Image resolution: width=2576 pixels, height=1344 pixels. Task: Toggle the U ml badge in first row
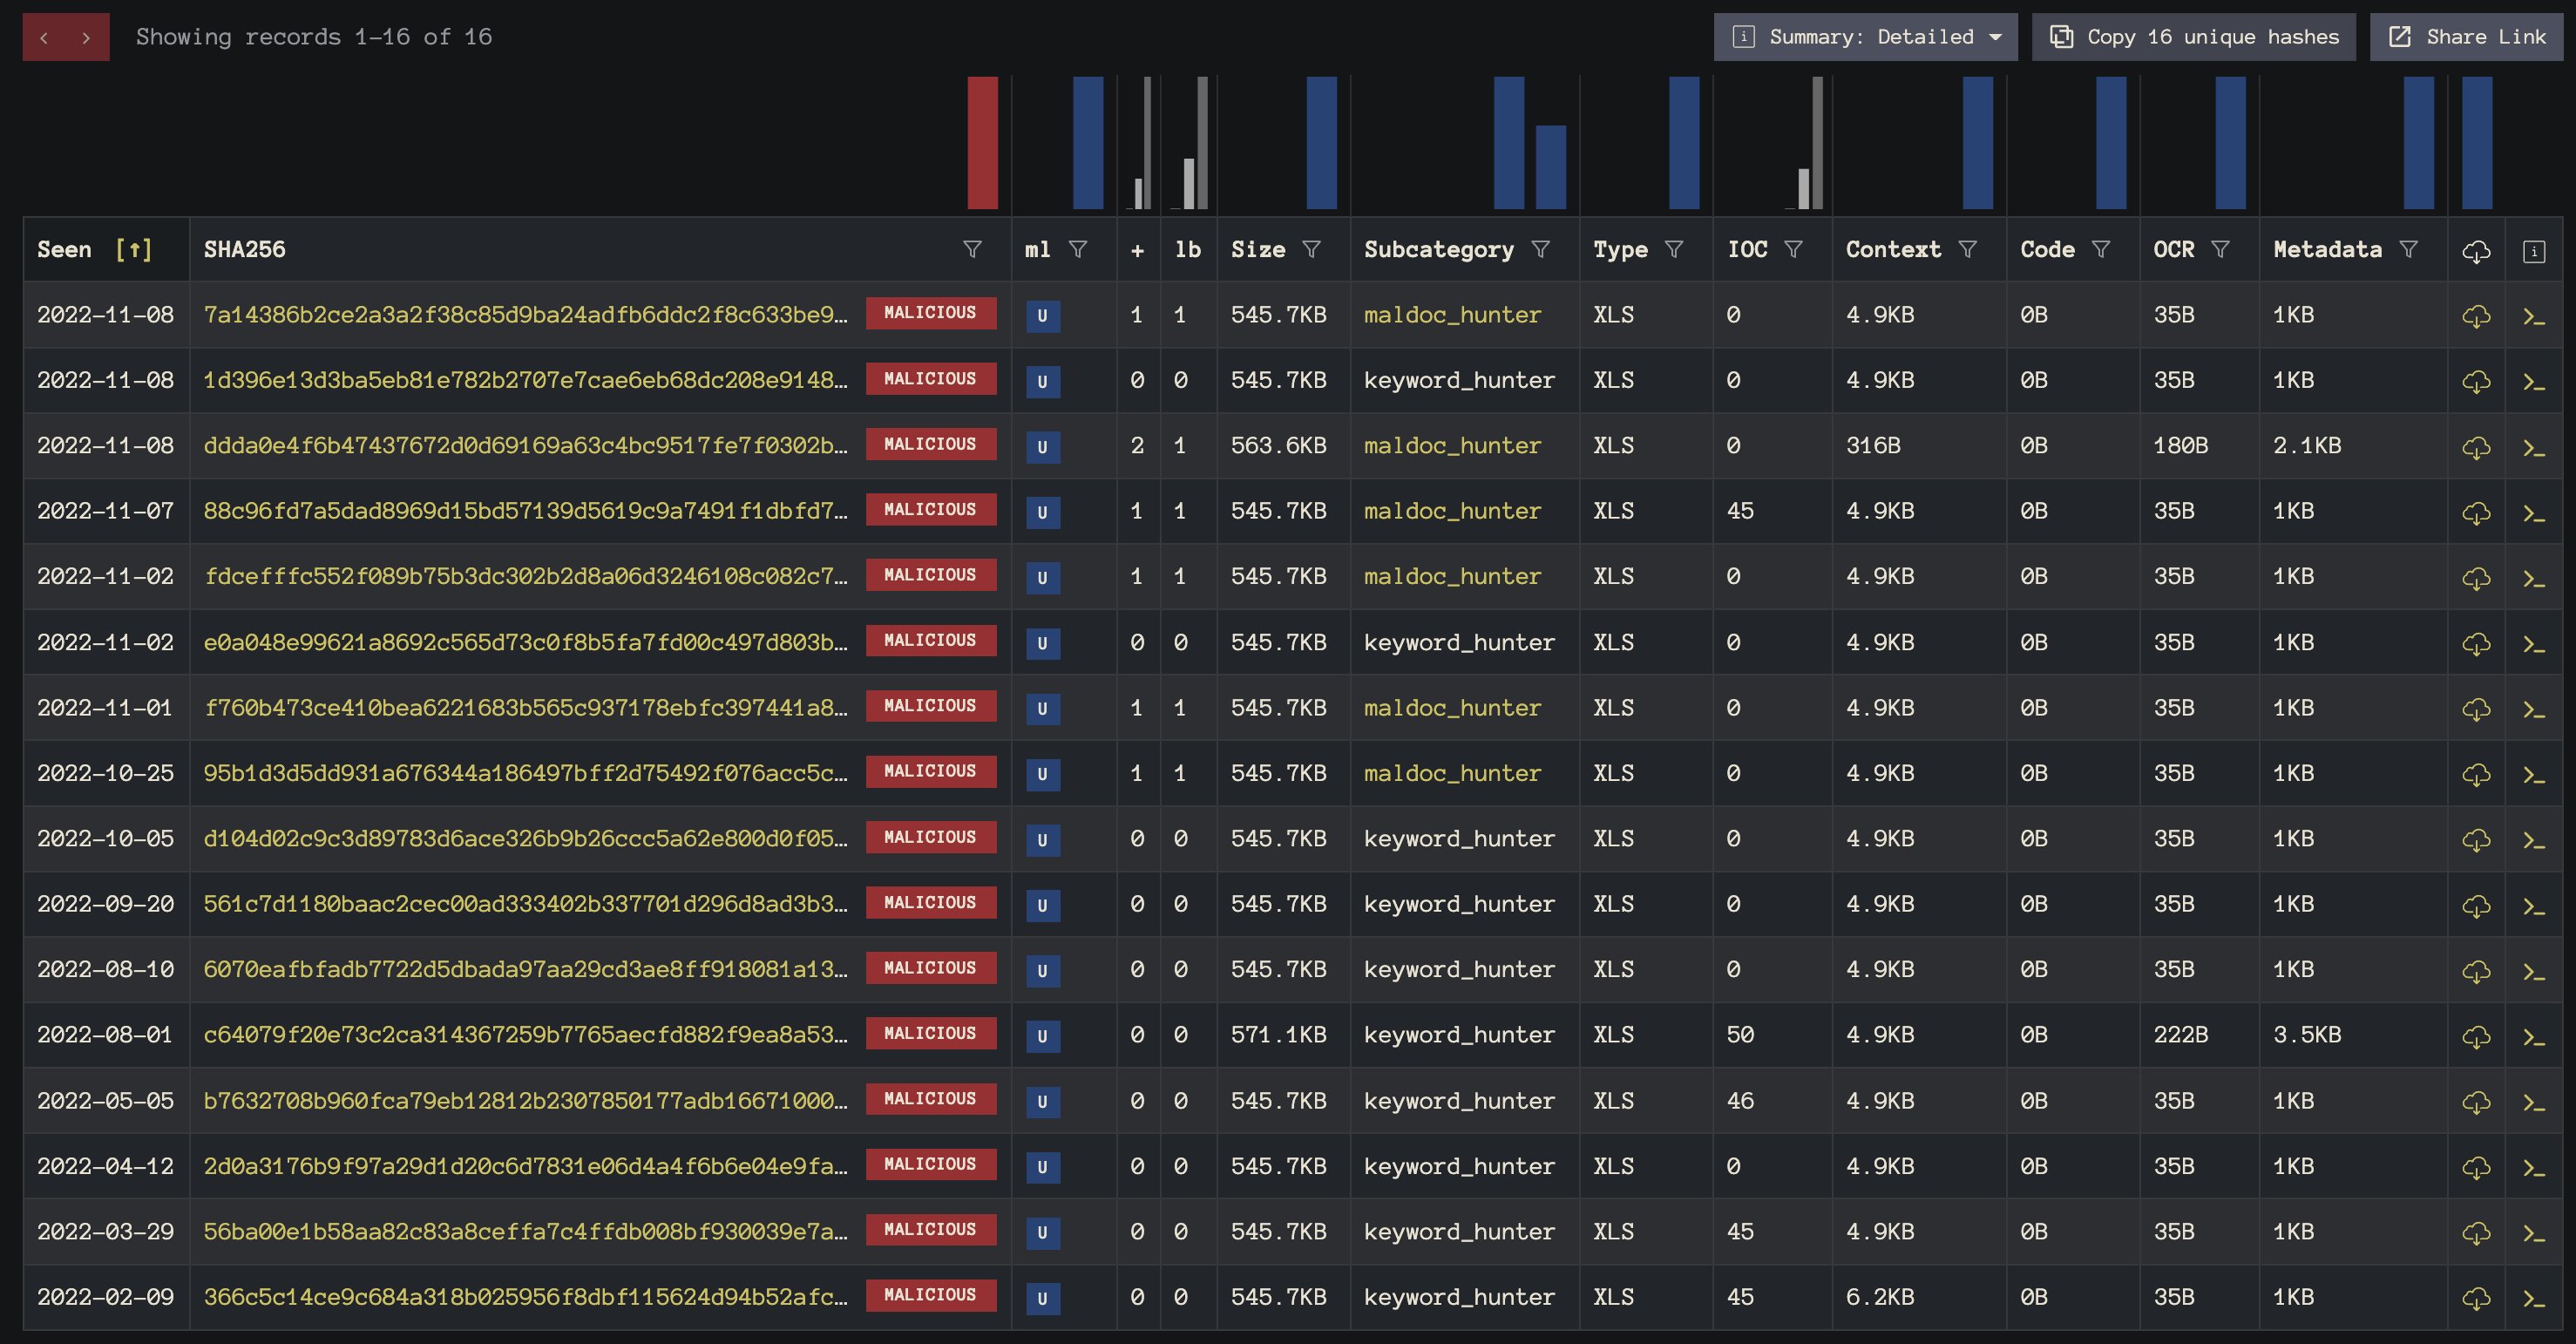click(x=1042, y=316)
